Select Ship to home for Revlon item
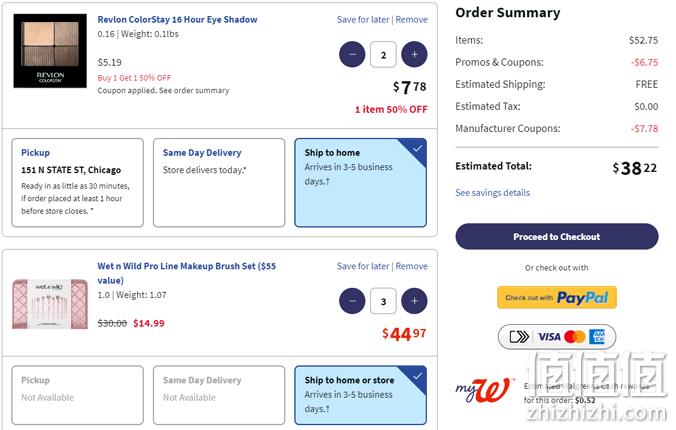Screen dimensions: 676x430 (360, 183)
